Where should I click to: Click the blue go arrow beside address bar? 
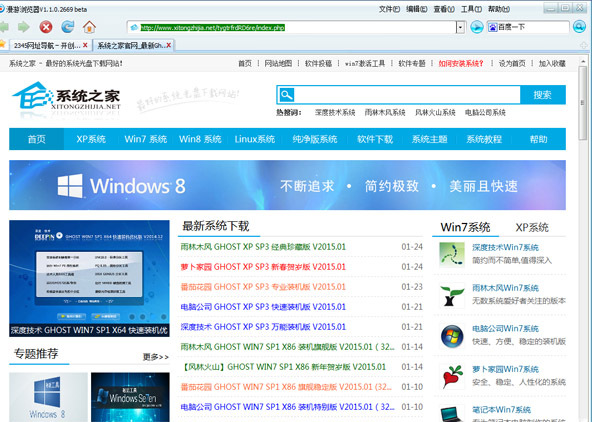point(477,27)
